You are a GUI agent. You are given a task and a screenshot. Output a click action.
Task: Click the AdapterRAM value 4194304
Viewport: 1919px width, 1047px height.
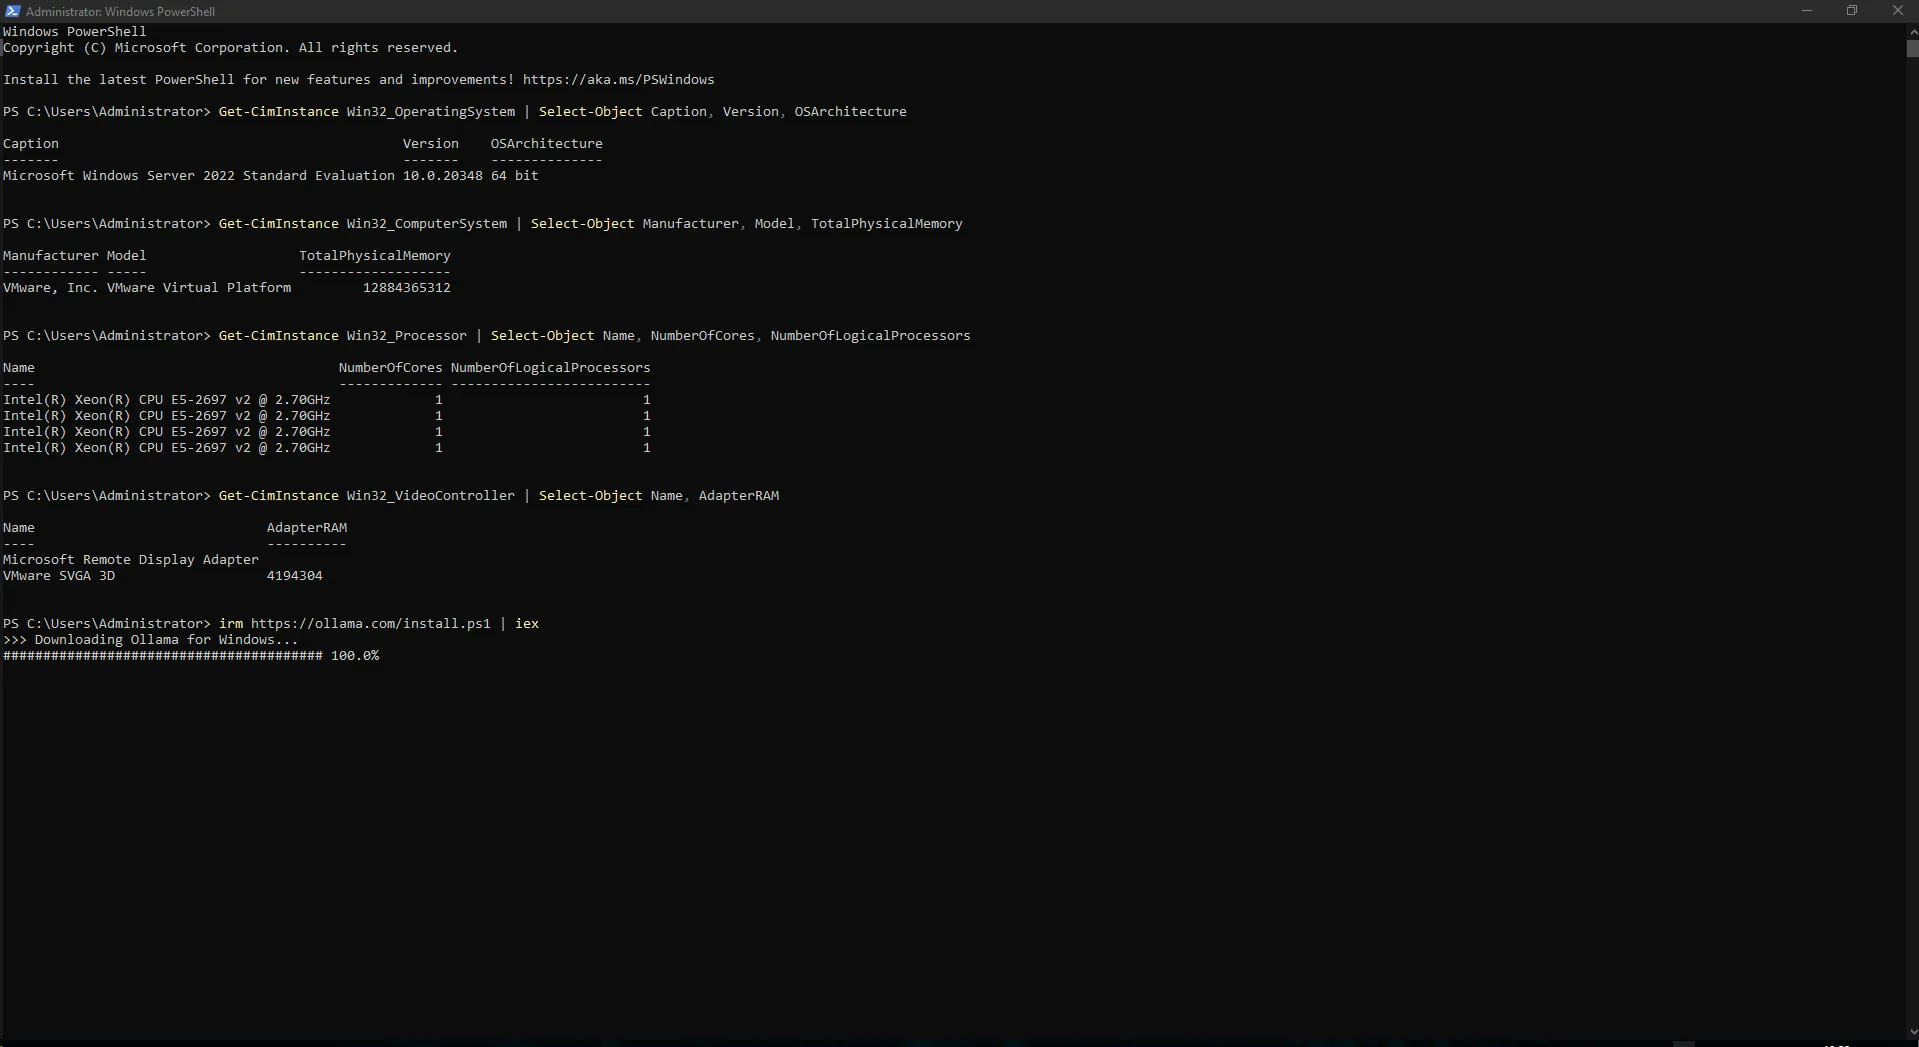[x=294, y=576]
